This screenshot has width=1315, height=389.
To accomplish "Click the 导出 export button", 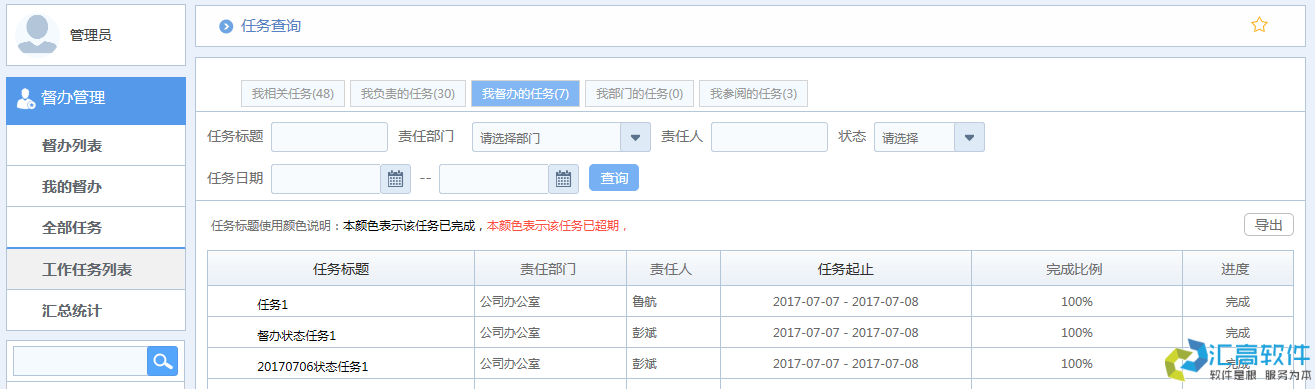I will click(1268, 225).
